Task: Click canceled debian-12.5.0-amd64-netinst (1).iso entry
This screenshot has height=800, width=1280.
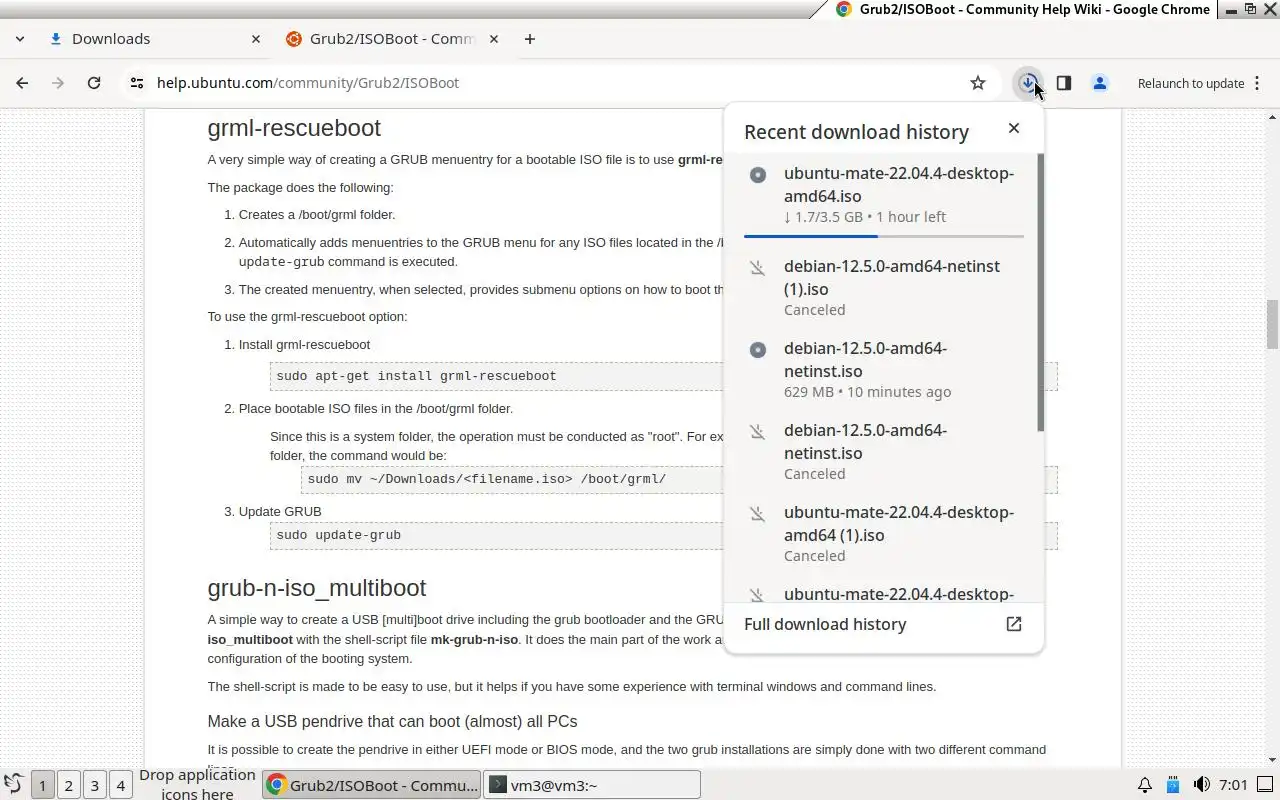Action: [x=883, y=287]
